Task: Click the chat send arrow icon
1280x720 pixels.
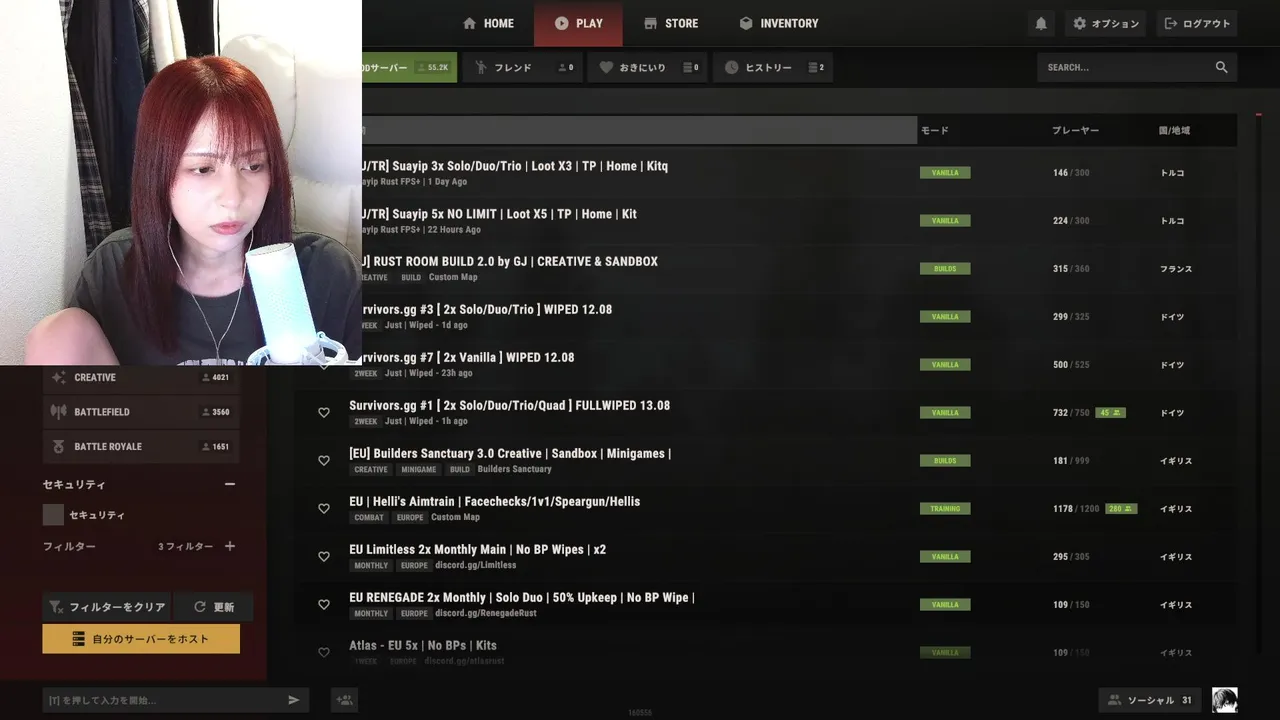Action: click(x=294, y=700)
